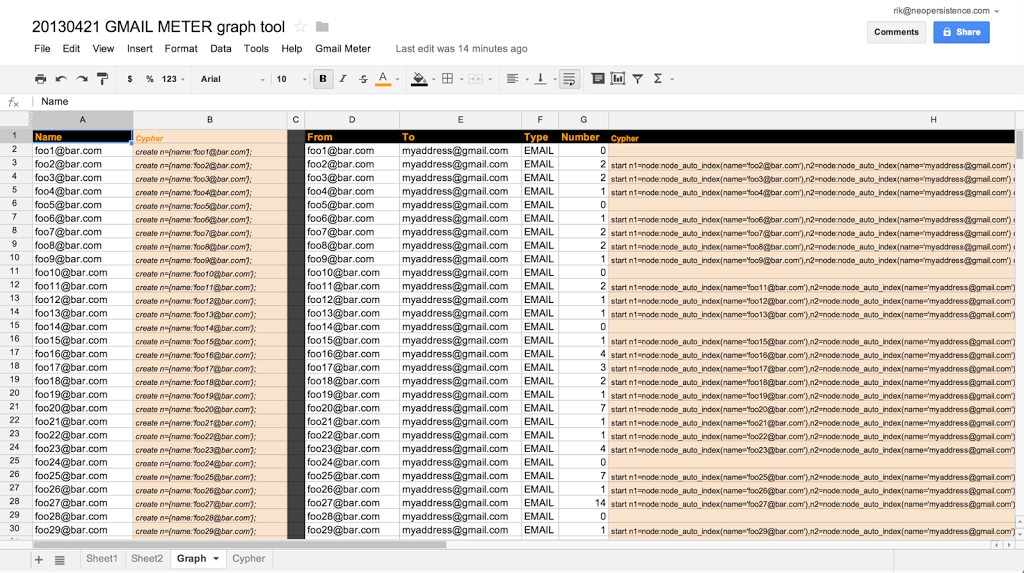Format as percent icon

click(x=150, y=79)
